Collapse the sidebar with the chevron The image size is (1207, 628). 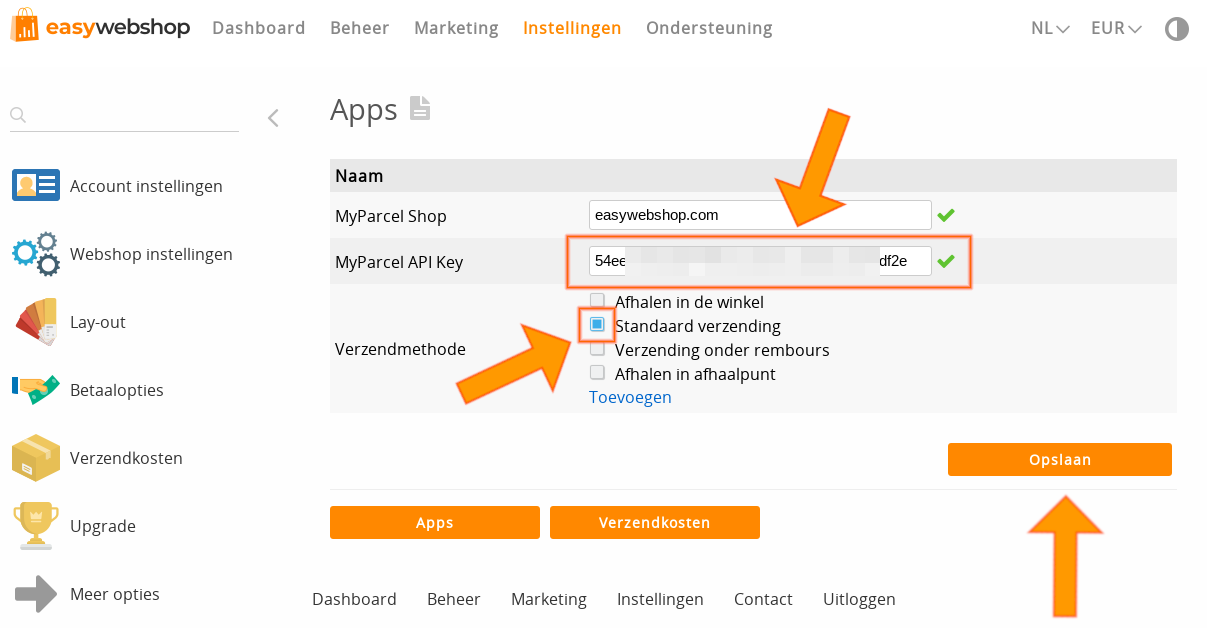pos(273,117)
